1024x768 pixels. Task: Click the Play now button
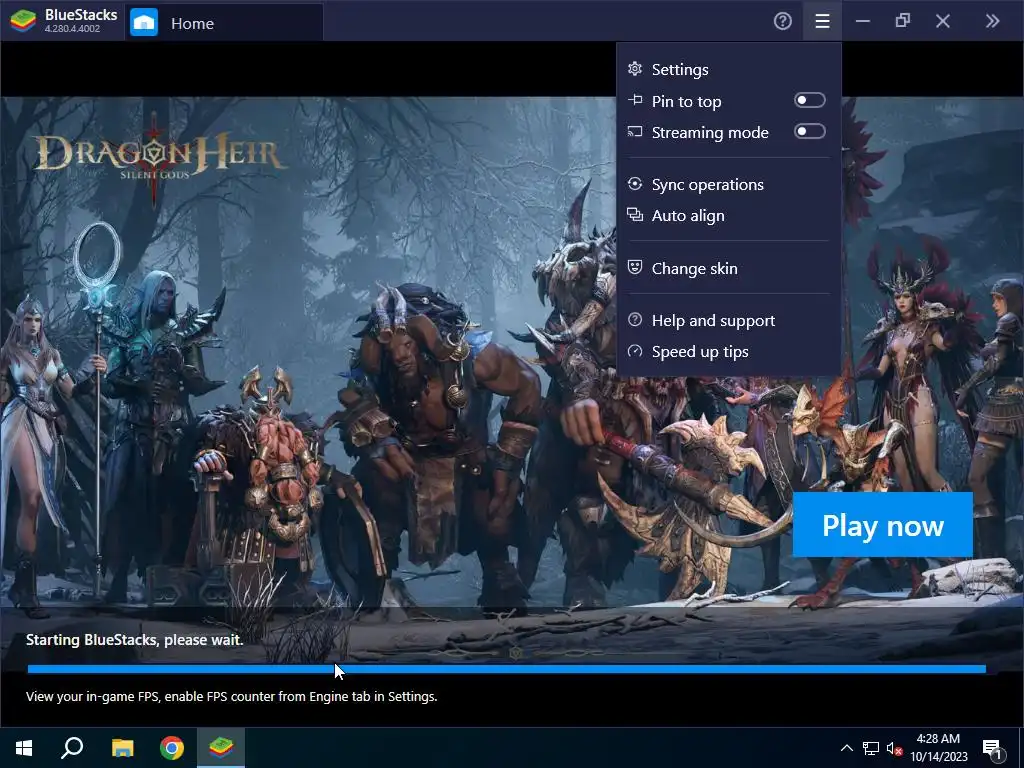[882, 525]
